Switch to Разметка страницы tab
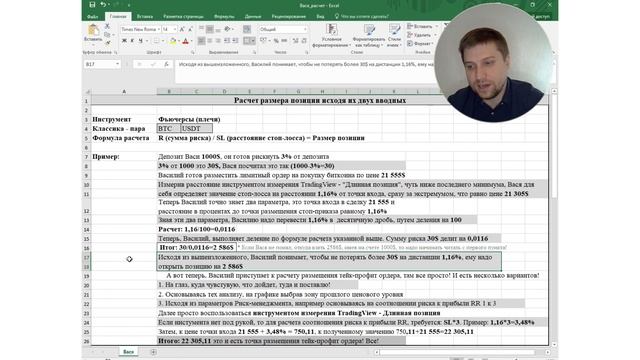640x360 pixels. (x=183, y=16)
